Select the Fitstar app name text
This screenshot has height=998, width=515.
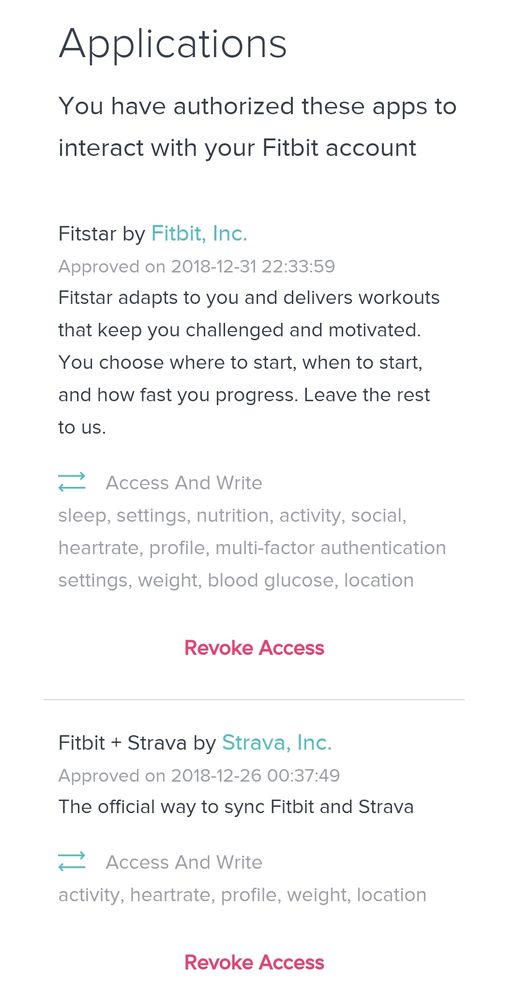(88, 234)
